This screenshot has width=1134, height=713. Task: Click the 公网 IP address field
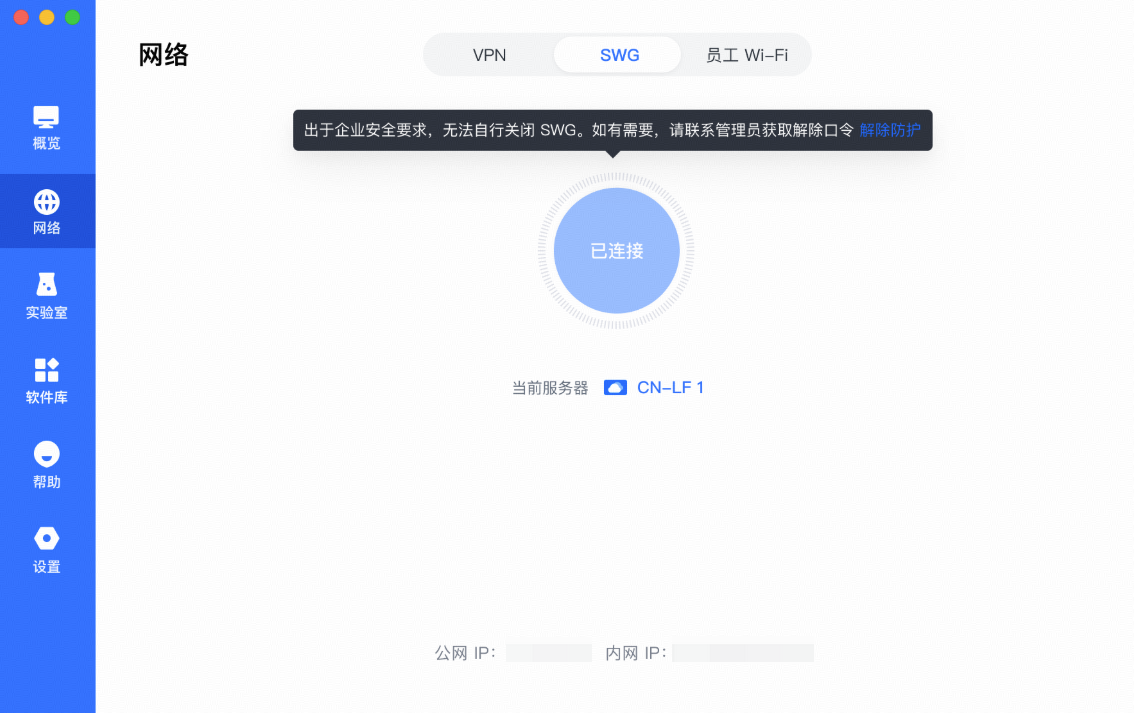549,653
